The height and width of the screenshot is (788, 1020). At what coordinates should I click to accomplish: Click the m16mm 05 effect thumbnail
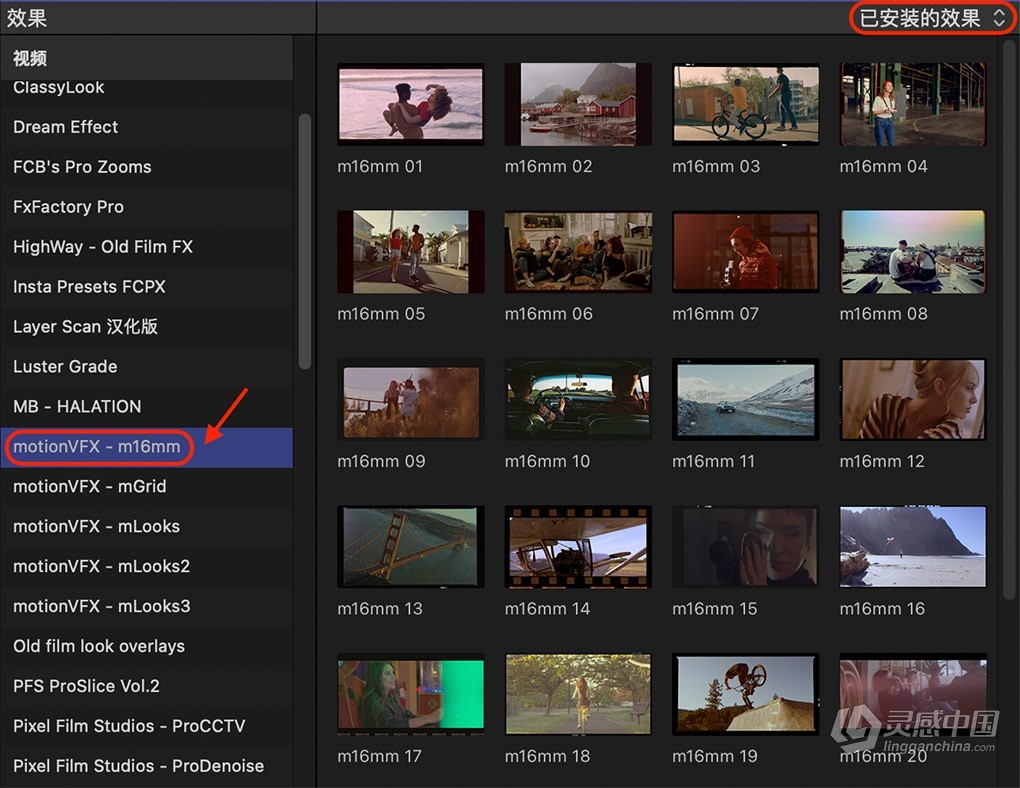410,252
